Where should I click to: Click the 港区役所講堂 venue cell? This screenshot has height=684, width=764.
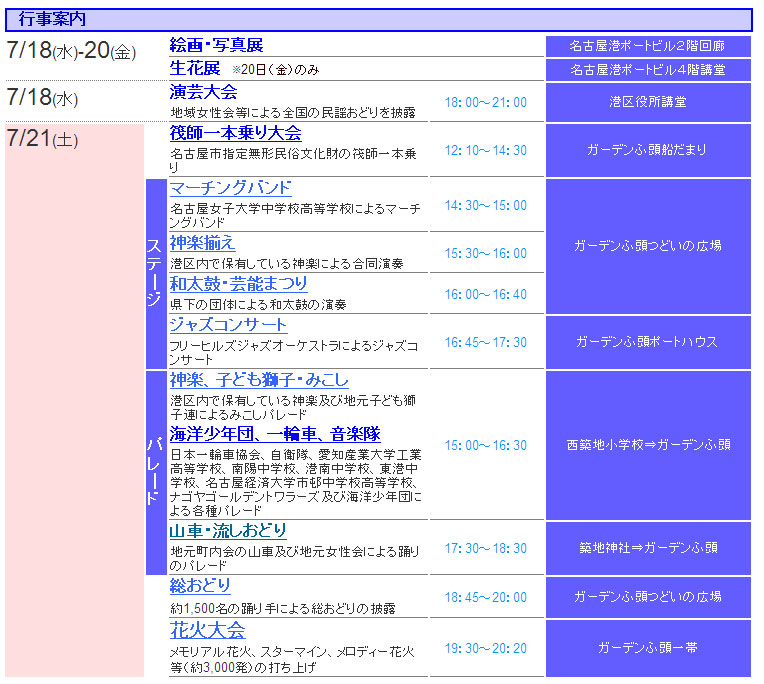(x=647, y=102)
